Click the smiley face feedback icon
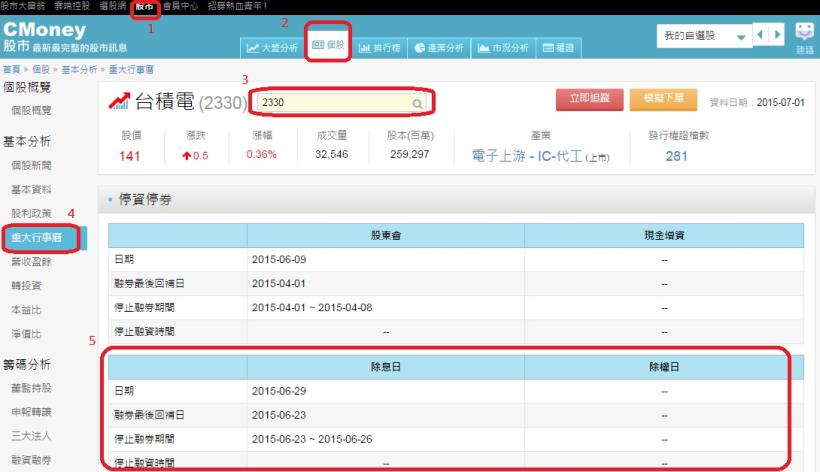Viewport: 820px width, 472px height. point(804,31)
